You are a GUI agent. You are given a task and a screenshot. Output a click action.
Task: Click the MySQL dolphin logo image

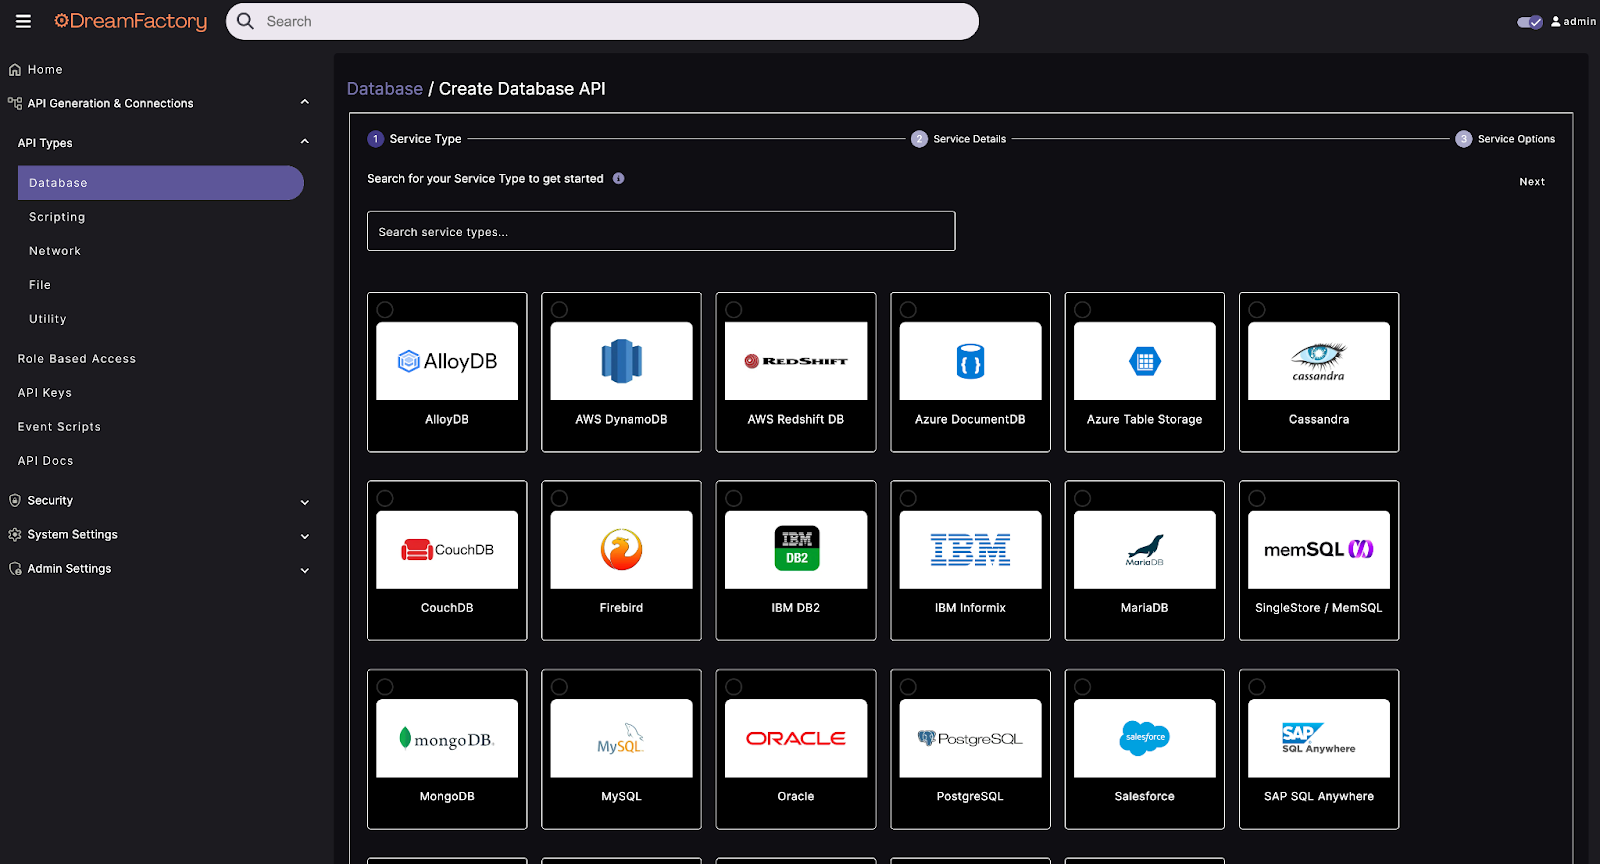[x=621, y=738]
